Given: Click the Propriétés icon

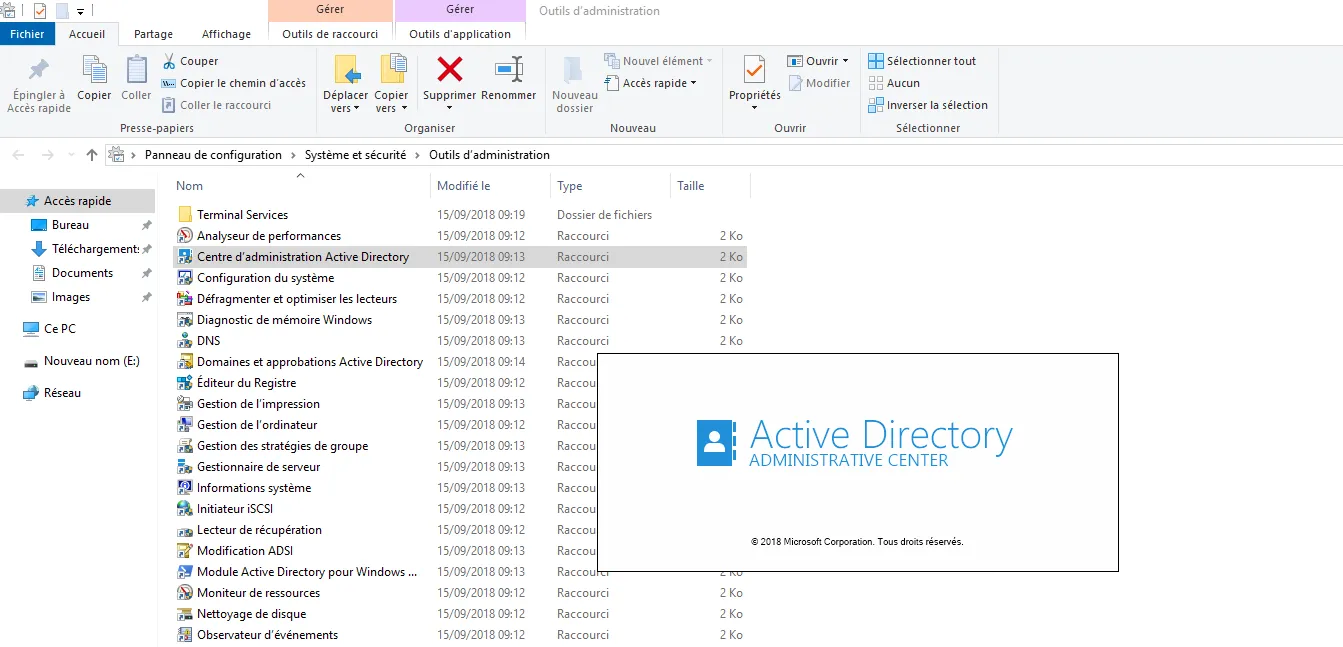Looking at the screenshot, I should pos(754,70).
